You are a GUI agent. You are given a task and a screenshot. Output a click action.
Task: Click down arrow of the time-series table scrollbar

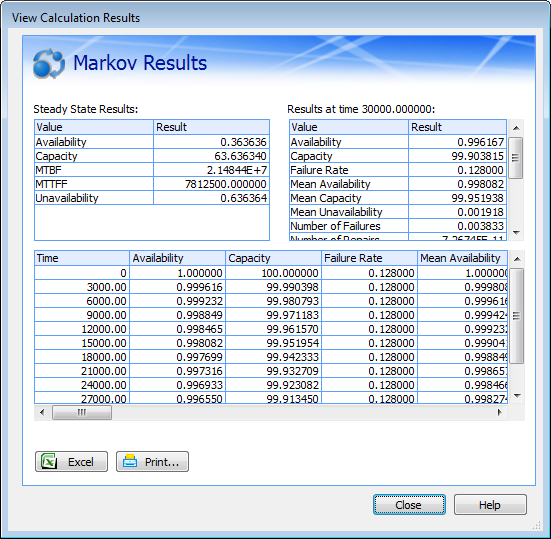click(517, 396)
